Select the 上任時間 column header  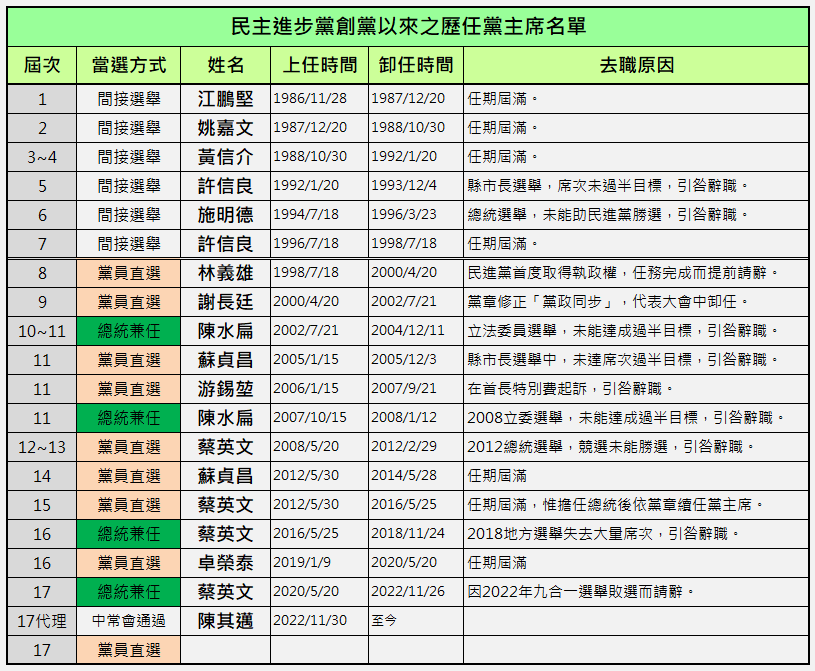click(x=320, y=65)
